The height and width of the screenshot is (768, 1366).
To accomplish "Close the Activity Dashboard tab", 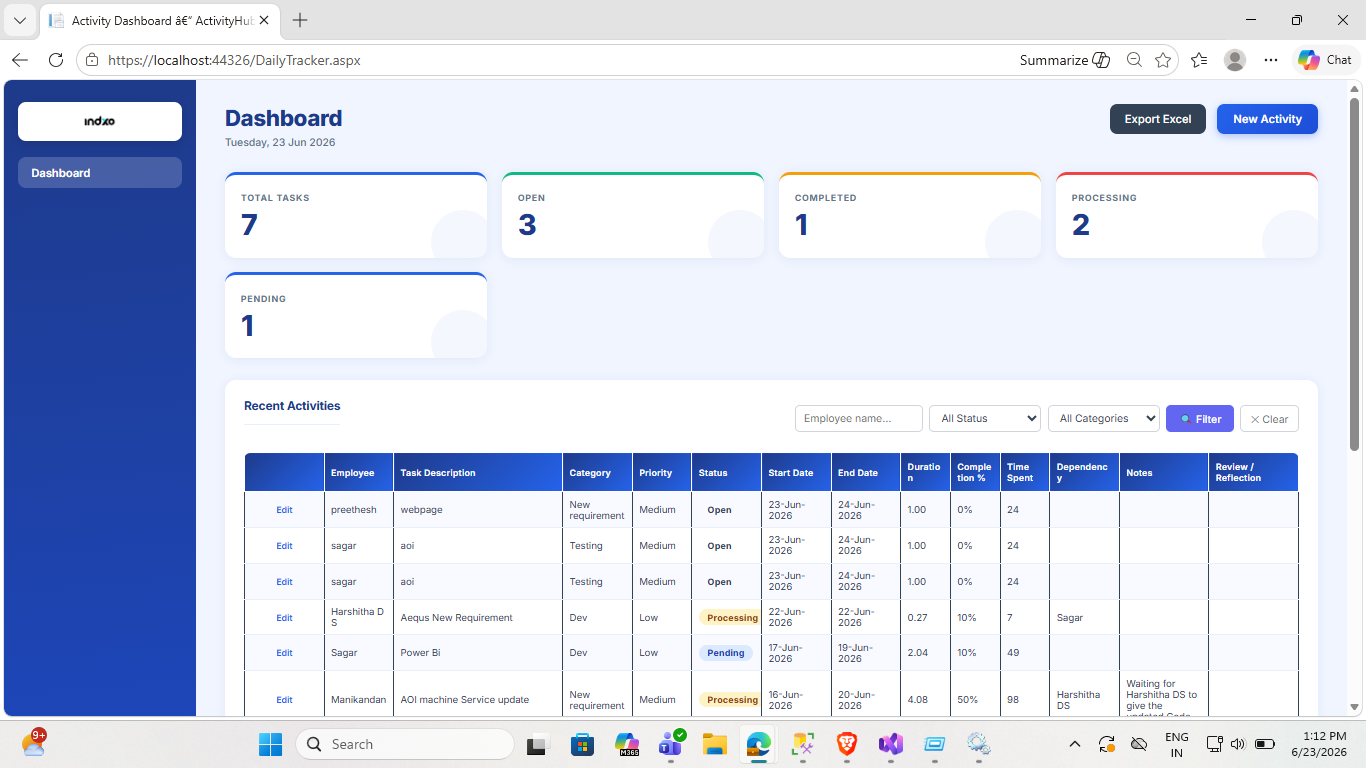I will (266, 20).
